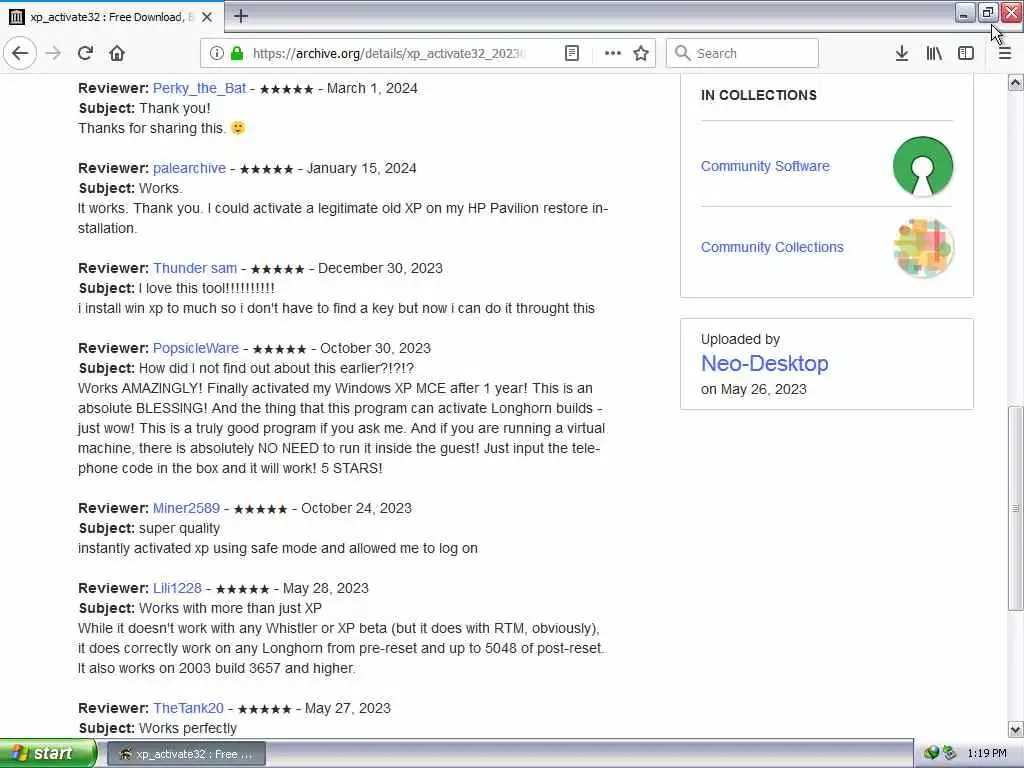Open reviewer Thunder sam profile
The width and height of the screenshot is (1024, 768).
pyautogui.click(x=195, y=268)
